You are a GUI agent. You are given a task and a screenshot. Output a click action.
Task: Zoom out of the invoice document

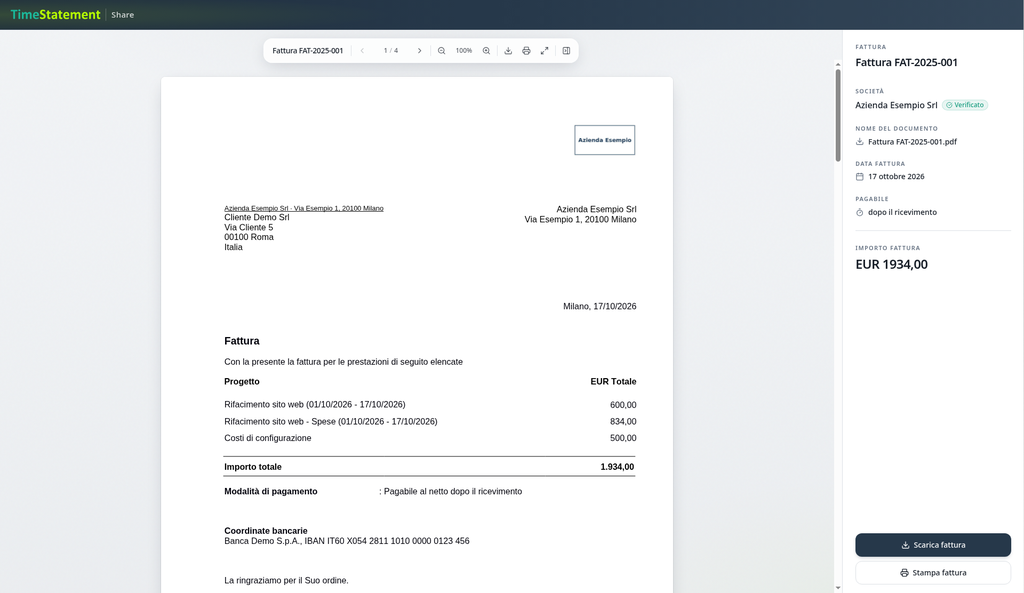pos(441,51)
